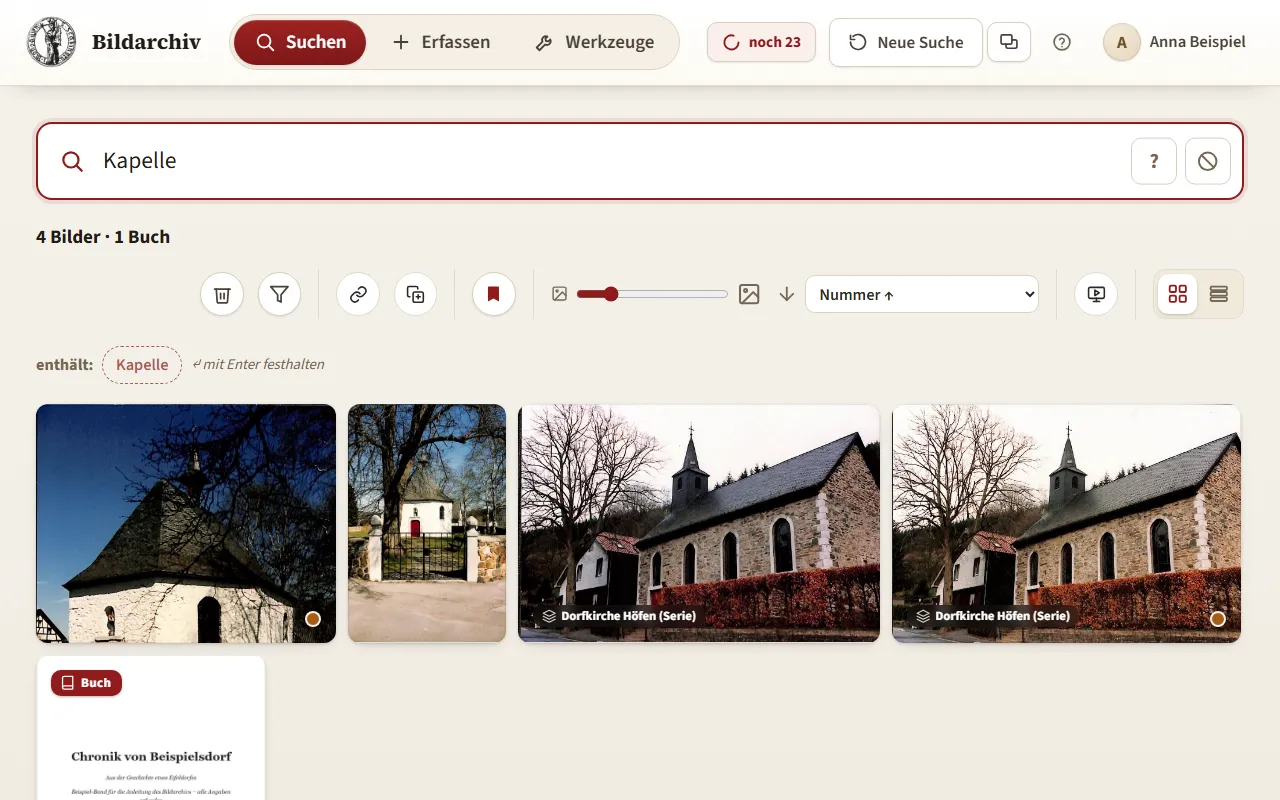The image size is (1280, 800).
Task: Adjust the thumbnail size slider
Action: point(652,294)
